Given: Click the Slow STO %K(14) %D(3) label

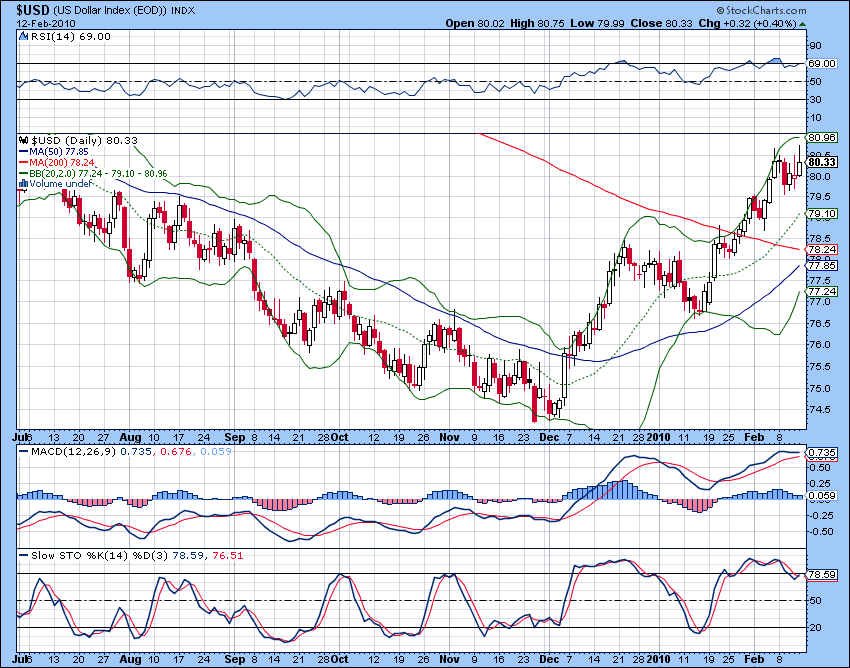Looking at the screenshot, I should click(x=100, y=555).
